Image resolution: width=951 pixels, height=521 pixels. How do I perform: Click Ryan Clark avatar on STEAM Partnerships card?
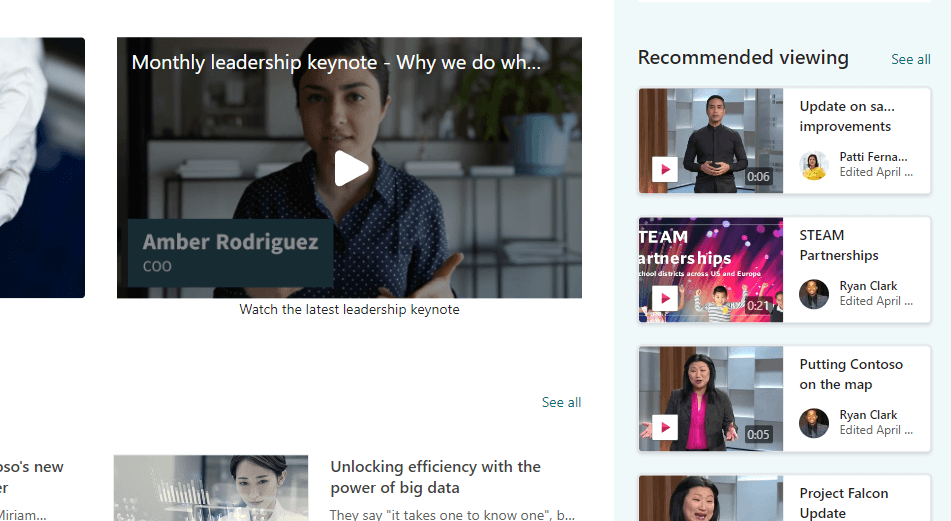(814, 294)
